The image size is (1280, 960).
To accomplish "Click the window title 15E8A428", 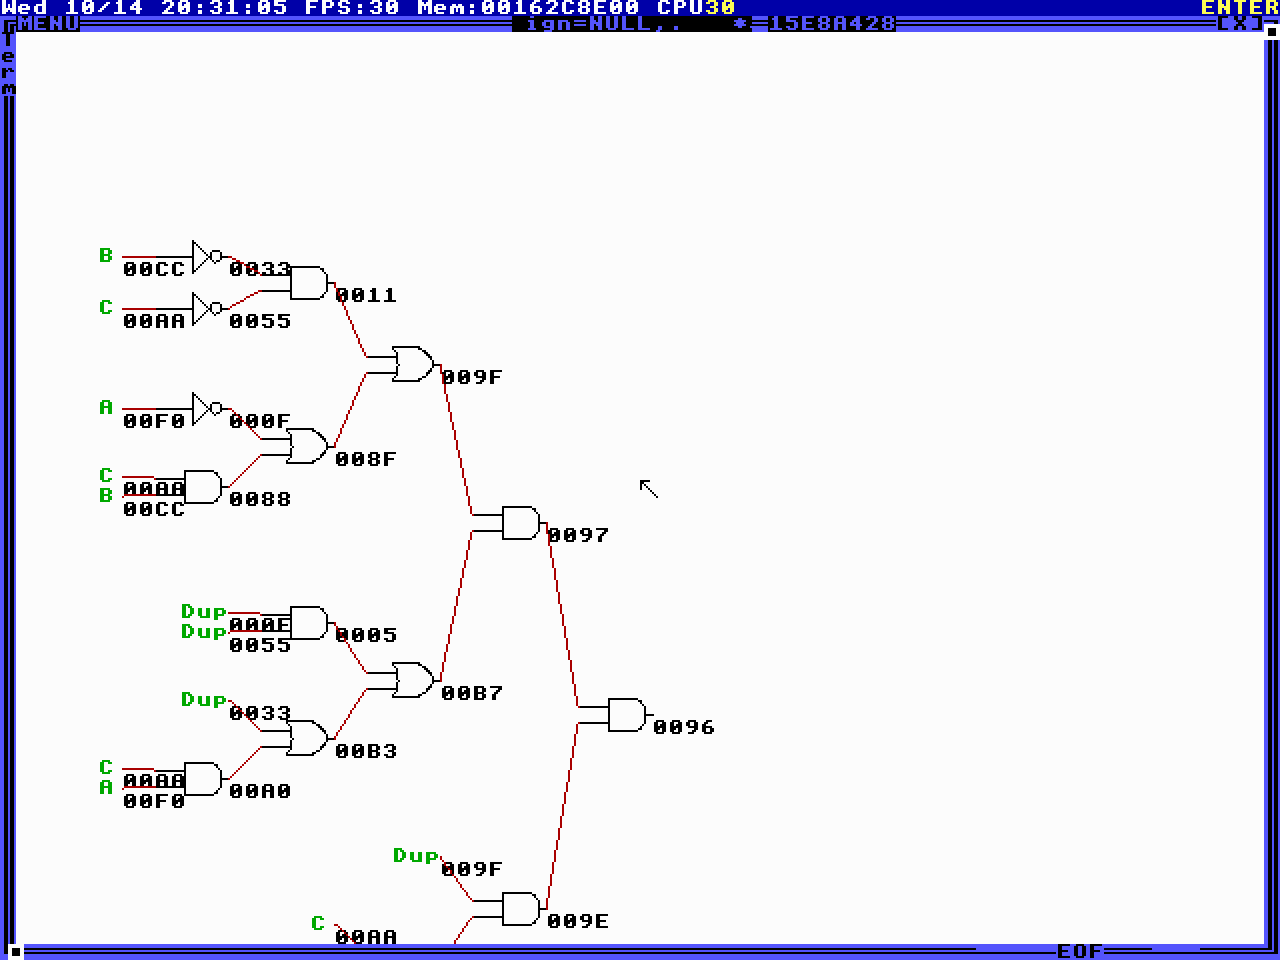I will tap(831, 23).
